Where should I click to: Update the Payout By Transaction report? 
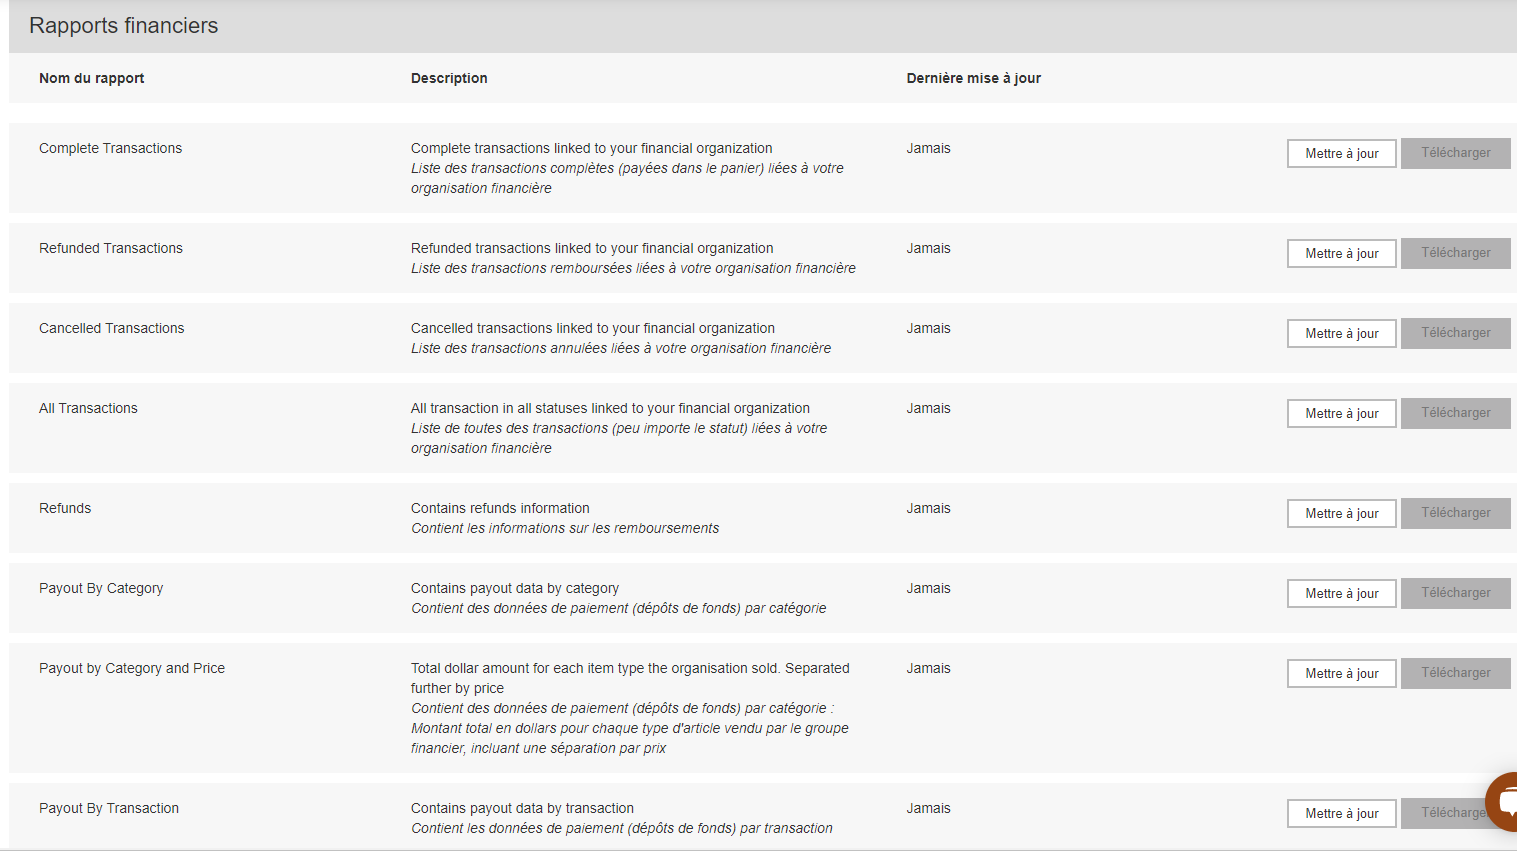coord(1341,813)
